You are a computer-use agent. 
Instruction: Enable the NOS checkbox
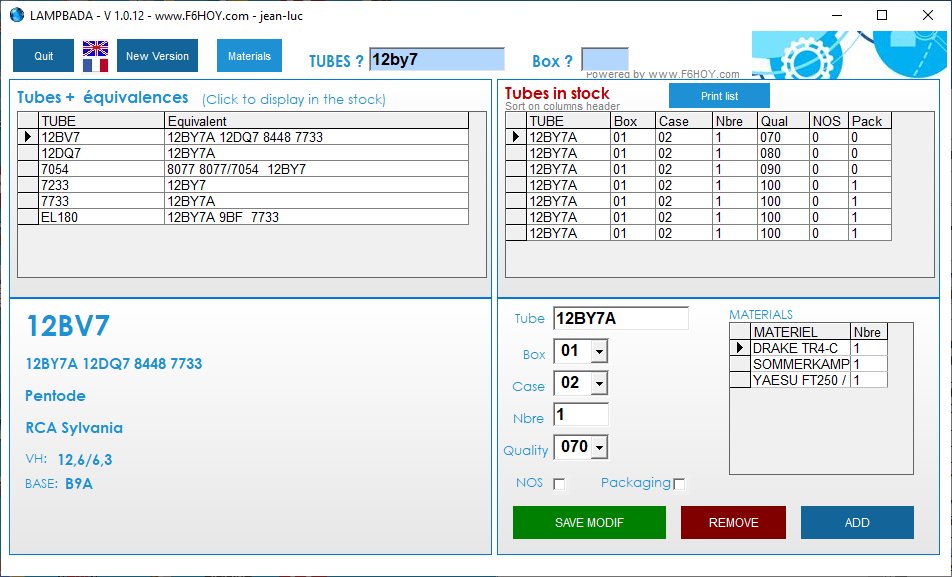559,484
